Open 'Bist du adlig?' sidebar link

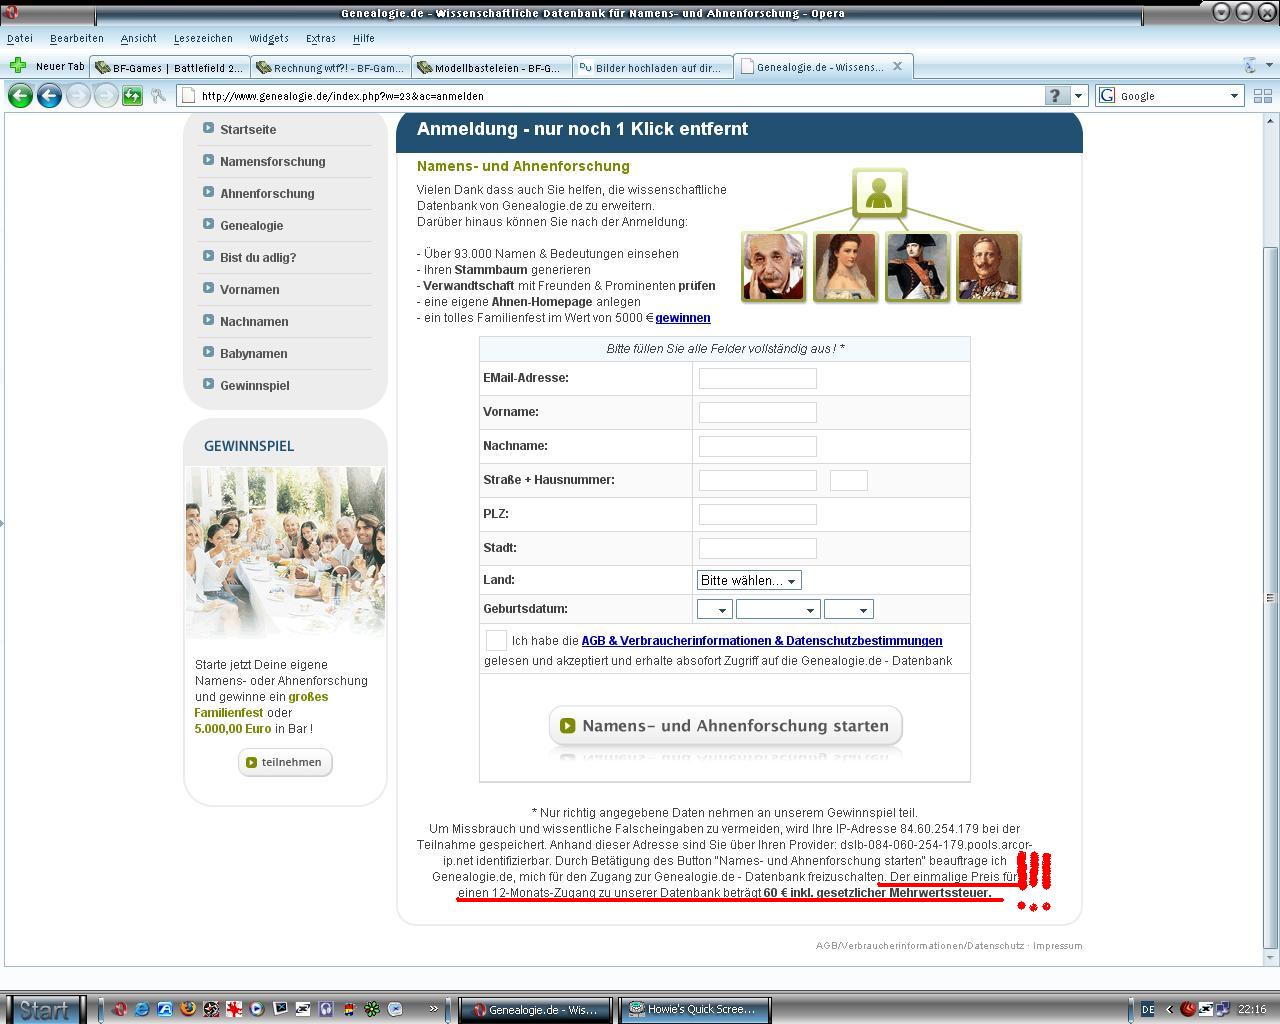click(x=258, y=257)
